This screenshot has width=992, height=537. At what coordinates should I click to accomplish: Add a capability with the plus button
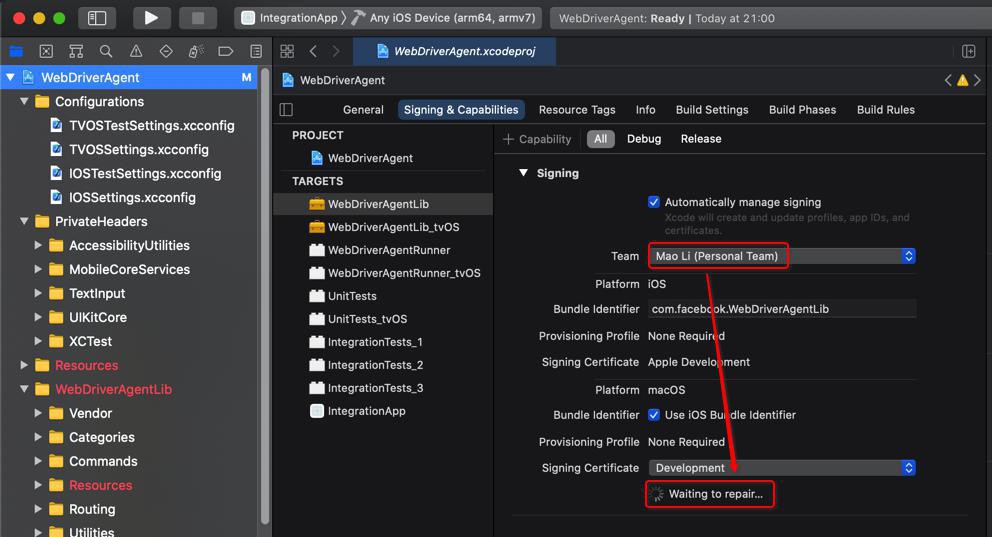(x=536, y=139)
